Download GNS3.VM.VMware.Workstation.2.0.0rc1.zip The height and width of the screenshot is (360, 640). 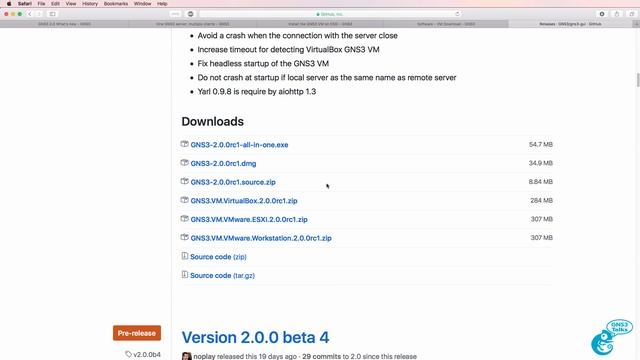[261, 238]
